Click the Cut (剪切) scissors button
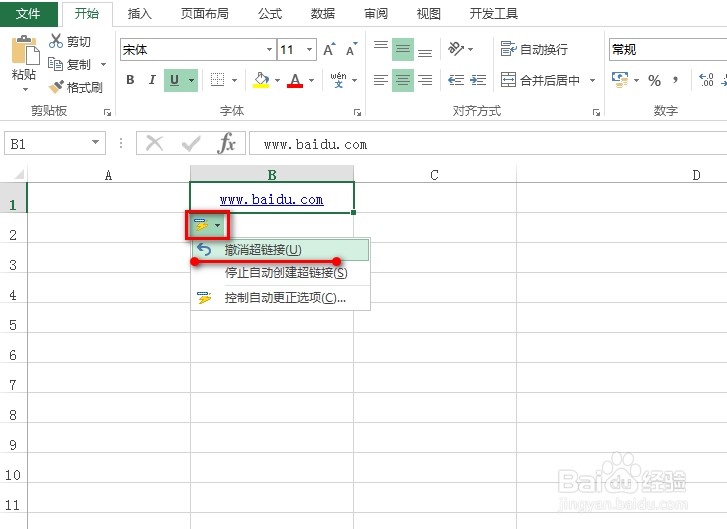727x529 pixels. (x=70, y=41)
